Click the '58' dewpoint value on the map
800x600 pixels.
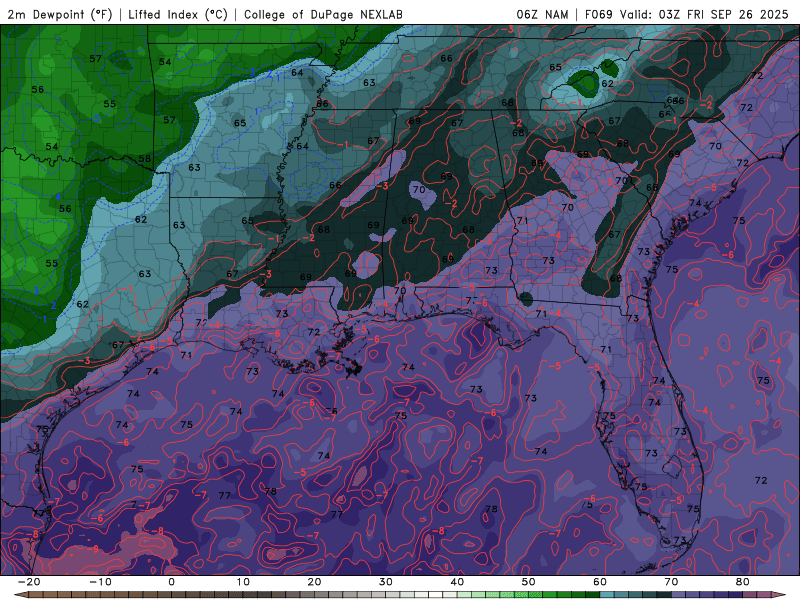[145, 158]
